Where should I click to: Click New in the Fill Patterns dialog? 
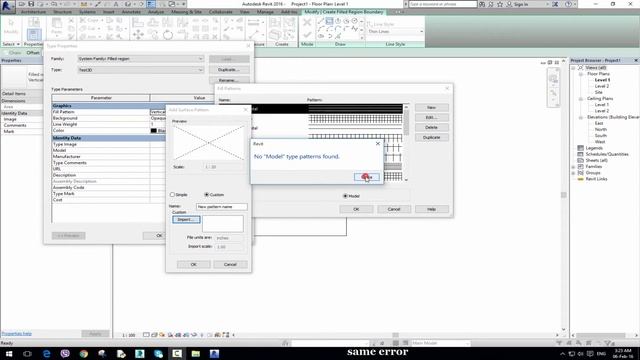pyautogui.click(x=431, y=107)
